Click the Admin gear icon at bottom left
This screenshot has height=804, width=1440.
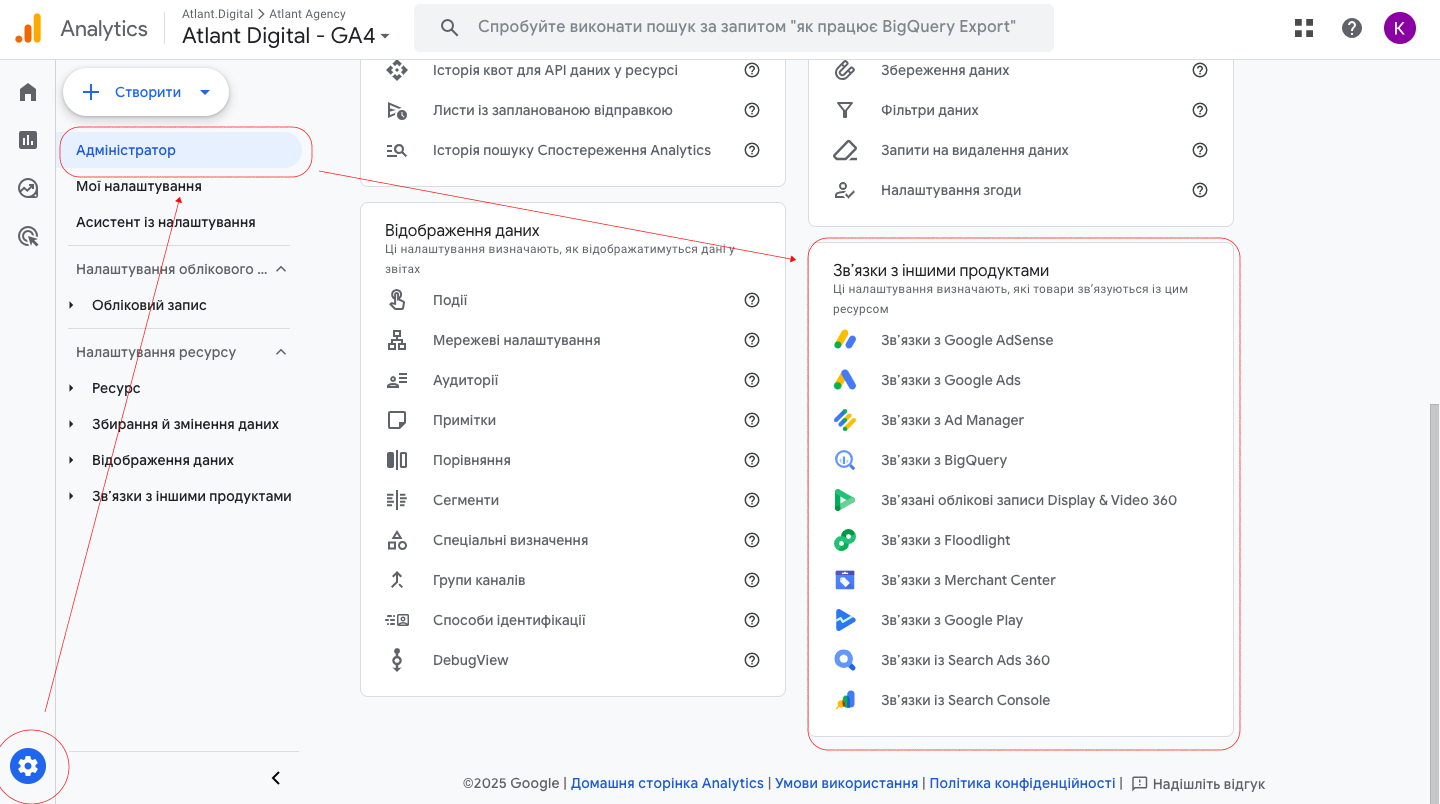point(28,767)
